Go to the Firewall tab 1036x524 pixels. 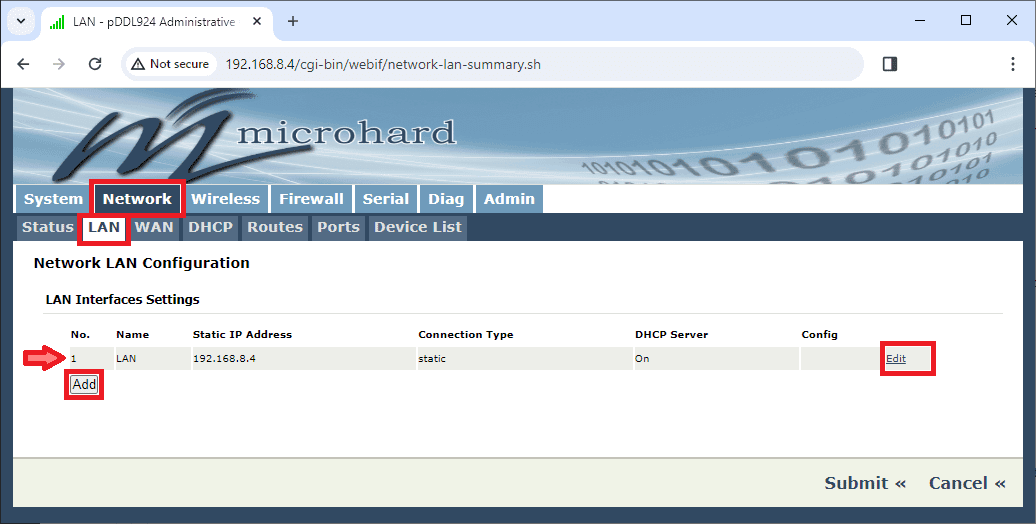311,199
